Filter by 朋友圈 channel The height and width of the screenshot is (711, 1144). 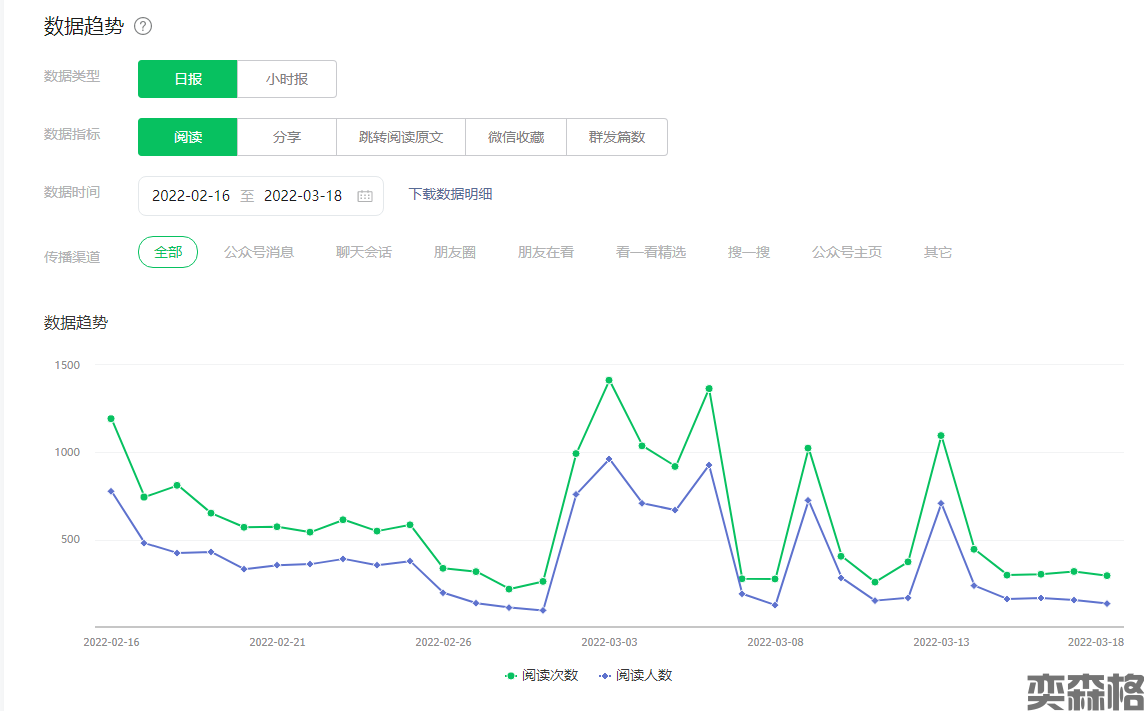455,252
